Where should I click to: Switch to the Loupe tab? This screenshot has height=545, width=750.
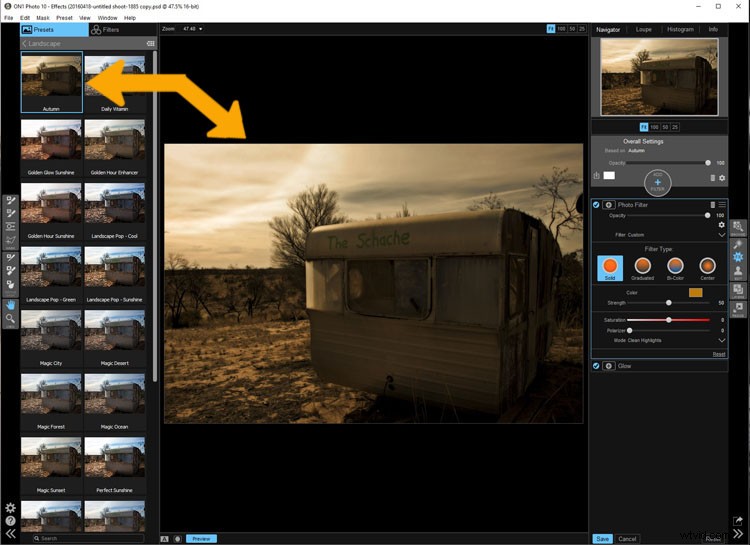click(x=643, y=30)
